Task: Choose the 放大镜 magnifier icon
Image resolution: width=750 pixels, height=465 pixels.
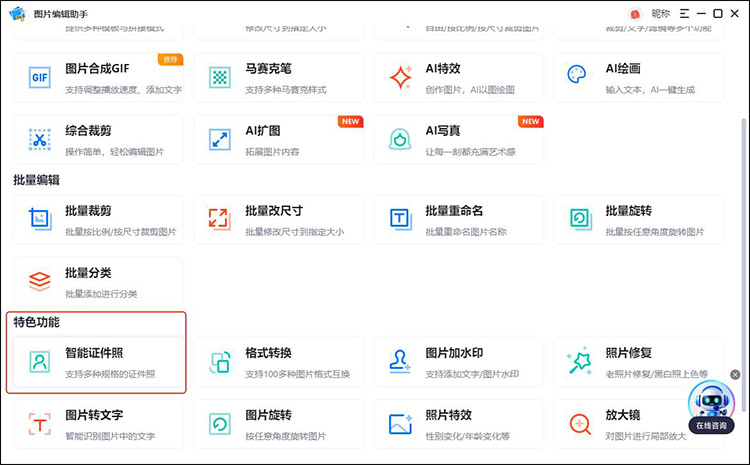Action: click(x=580, y=424)
